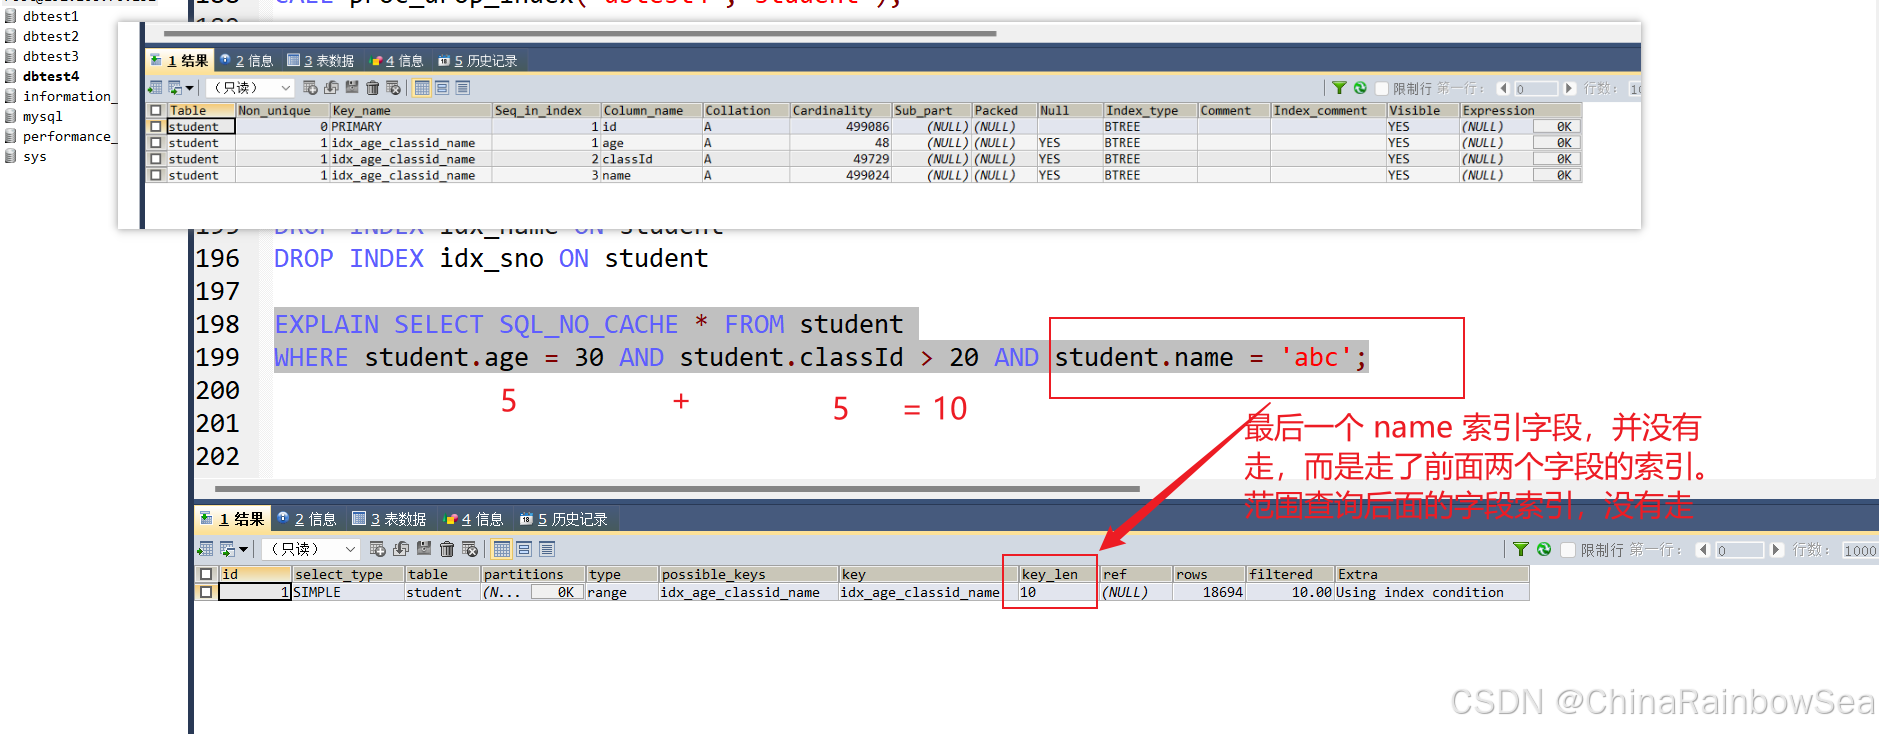The height and width of the screenshot is (734, 1879).
Task: Check the SIMPLE row checkbox in lower grid
Action: (206, 592)
